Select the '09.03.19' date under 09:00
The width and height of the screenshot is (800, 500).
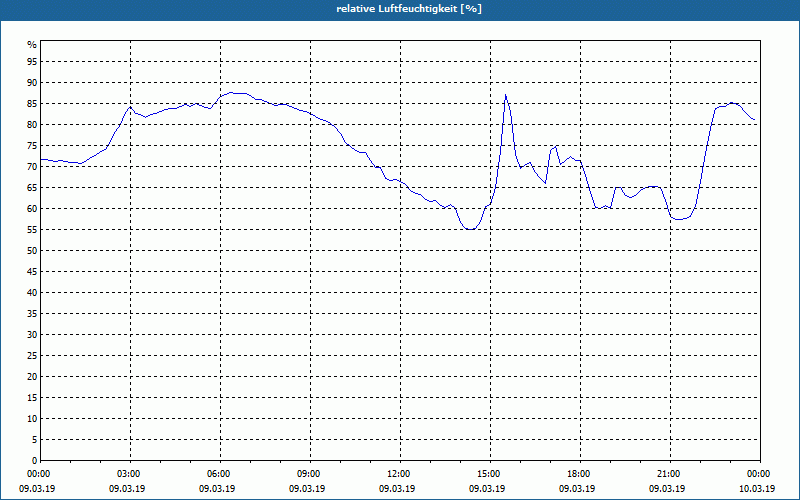tap(307, 489)
